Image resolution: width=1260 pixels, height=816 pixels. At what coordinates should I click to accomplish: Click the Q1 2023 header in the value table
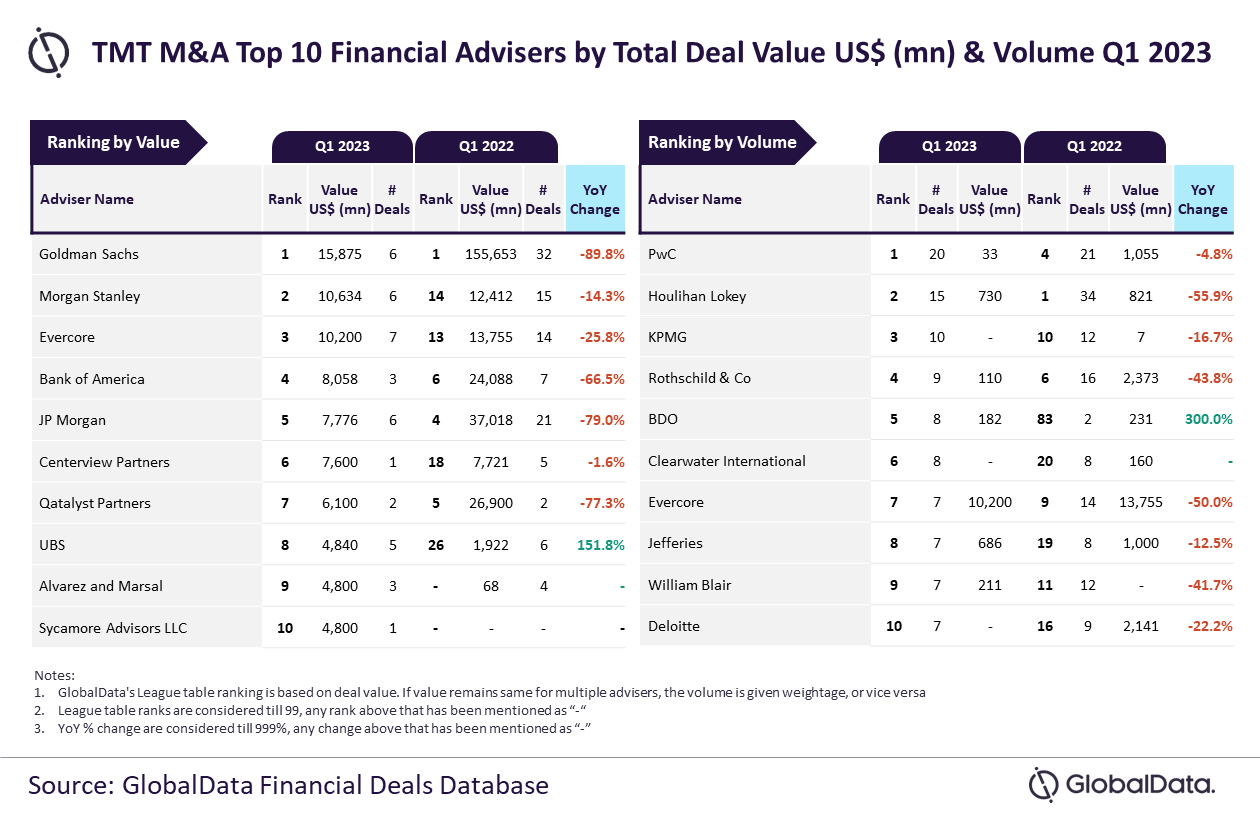[x=342, y=146]
